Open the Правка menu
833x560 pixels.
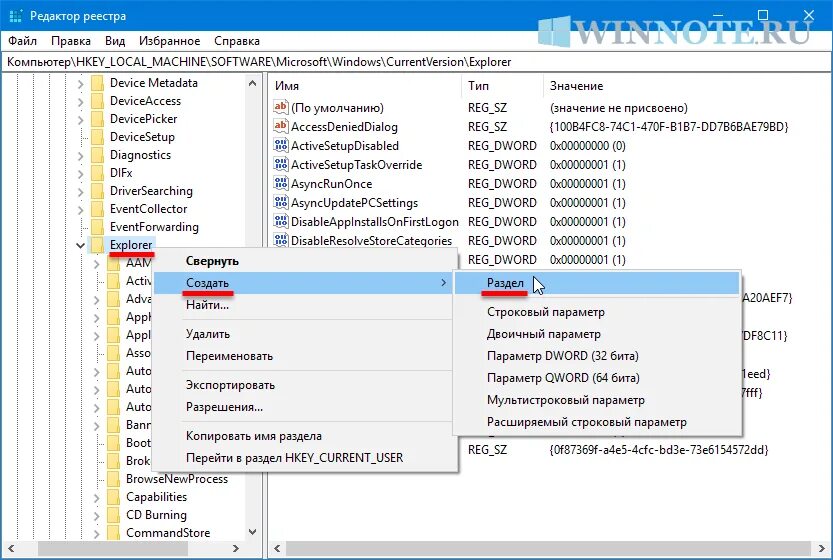71,41
